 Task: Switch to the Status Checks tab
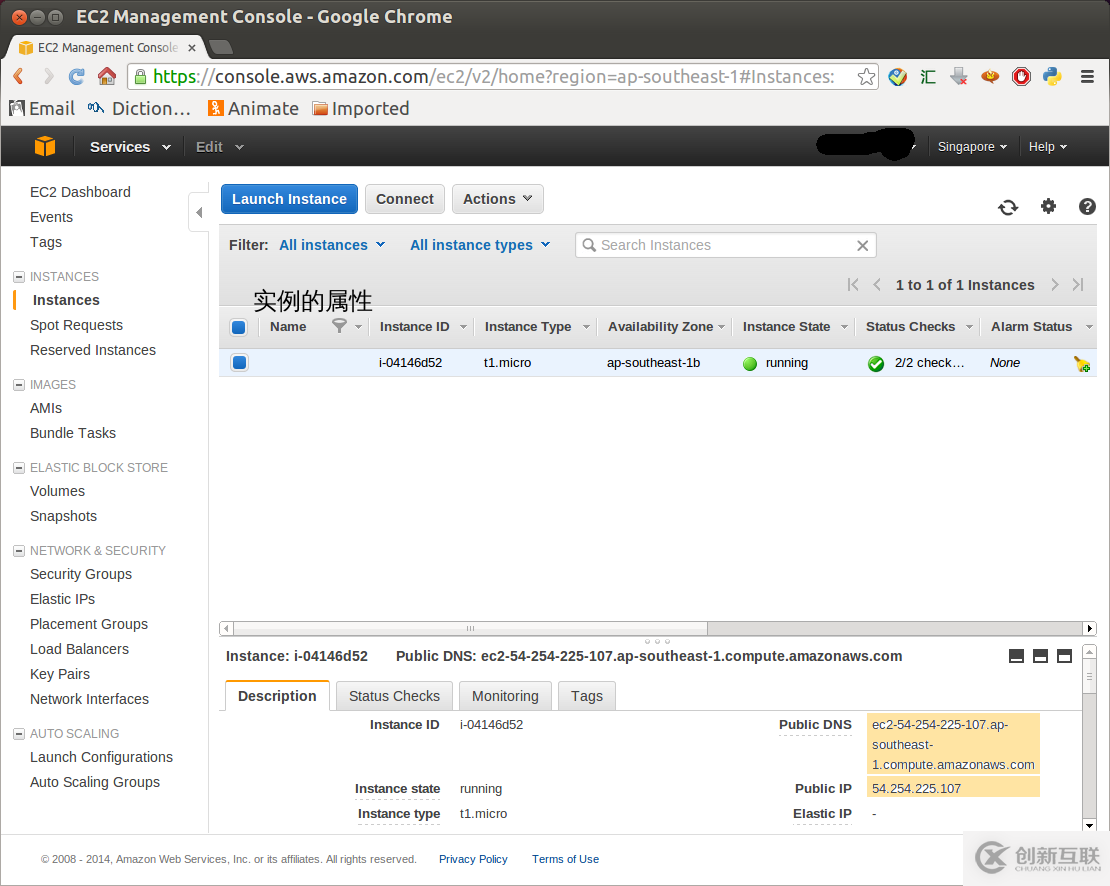point(394,696)
